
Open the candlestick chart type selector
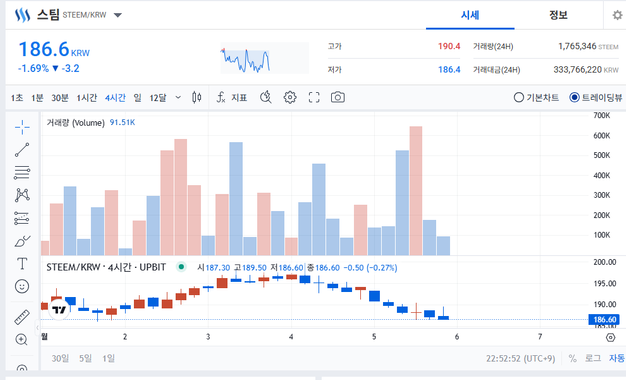196,97
